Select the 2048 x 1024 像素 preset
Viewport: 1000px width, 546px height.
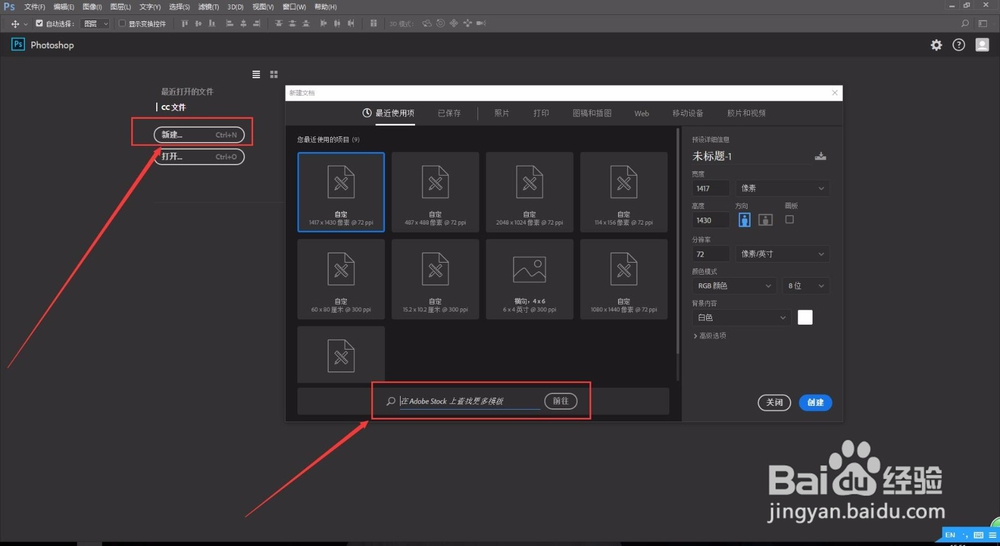coord(529,192)
